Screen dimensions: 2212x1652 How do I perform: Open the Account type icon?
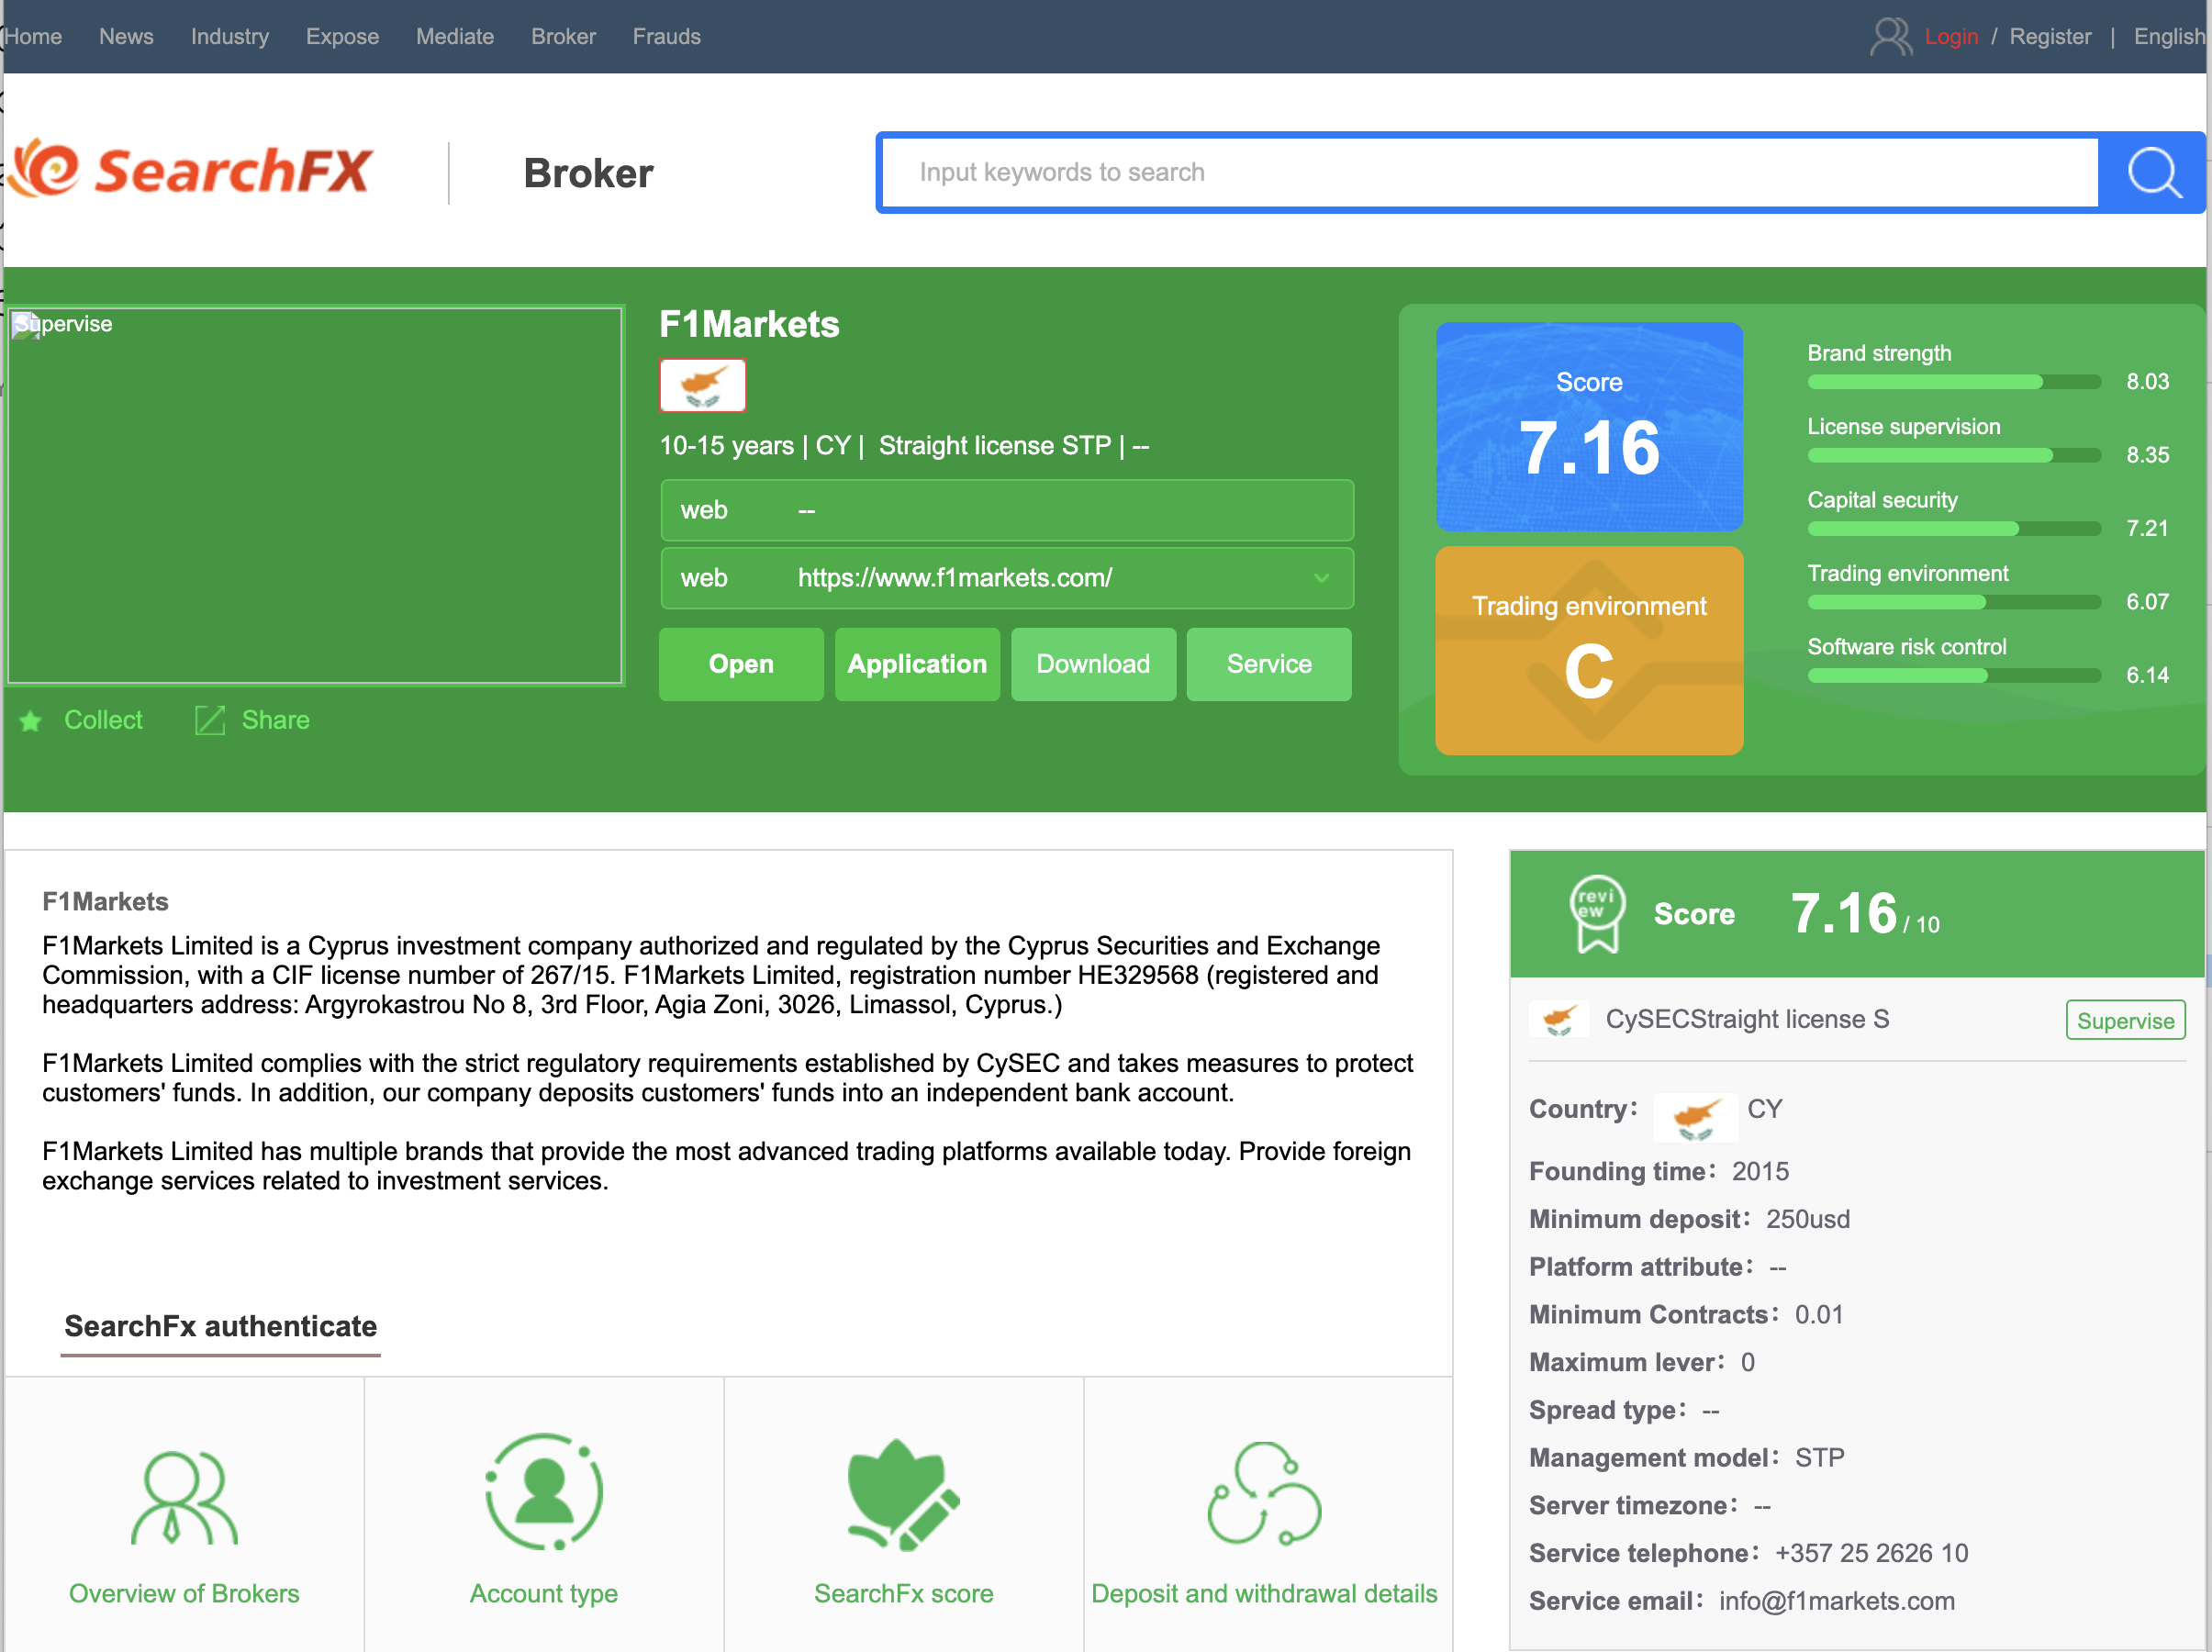543,1492
